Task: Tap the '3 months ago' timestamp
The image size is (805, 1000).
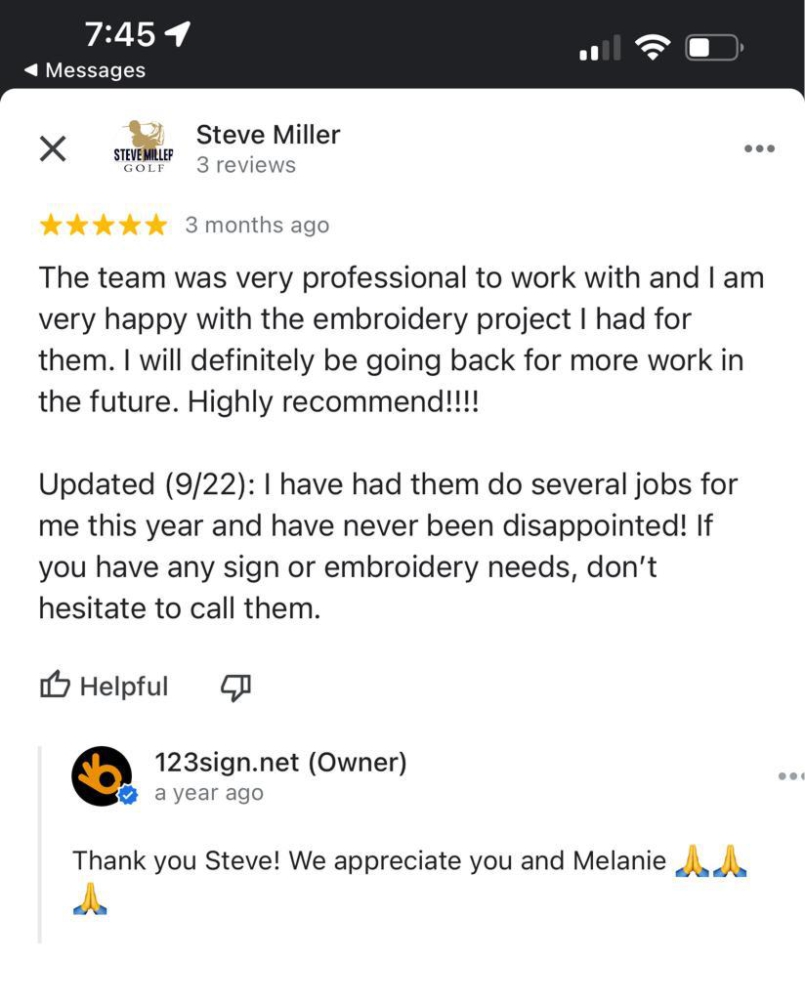Action: pos(257,226)
